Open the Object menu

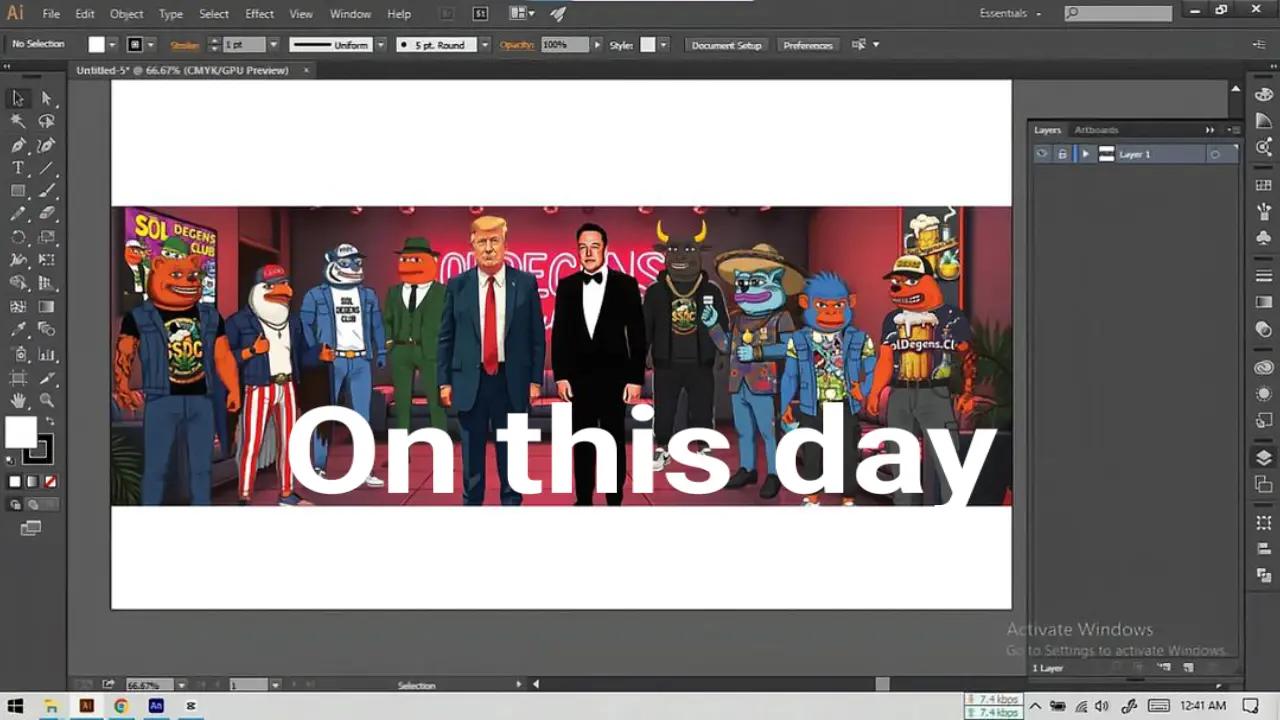tap(126, 14)
